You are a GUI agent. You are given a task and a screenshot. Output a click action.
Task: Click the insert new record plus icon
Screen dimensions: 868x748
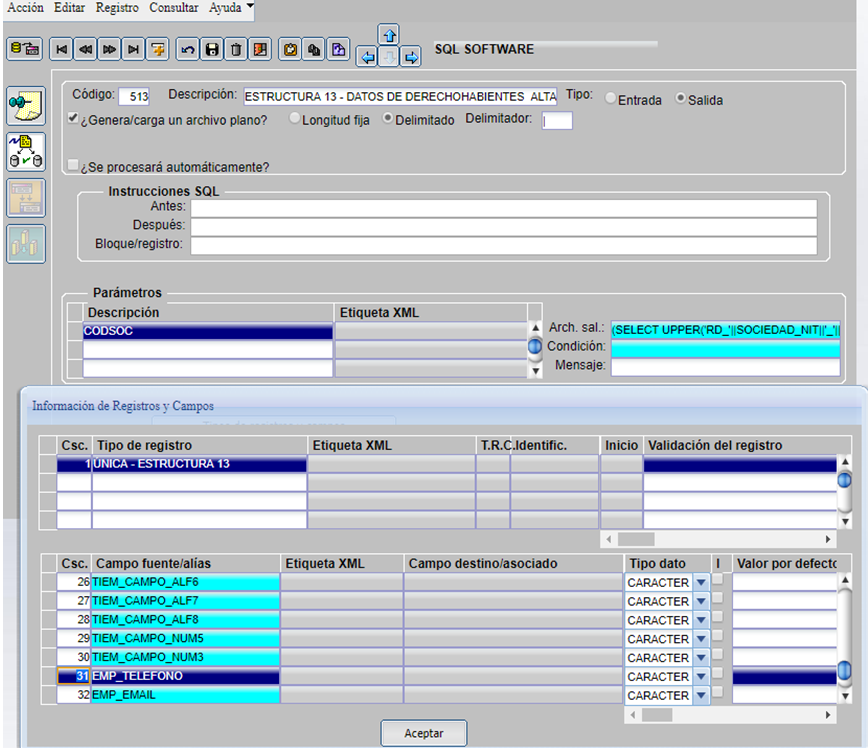157,49
